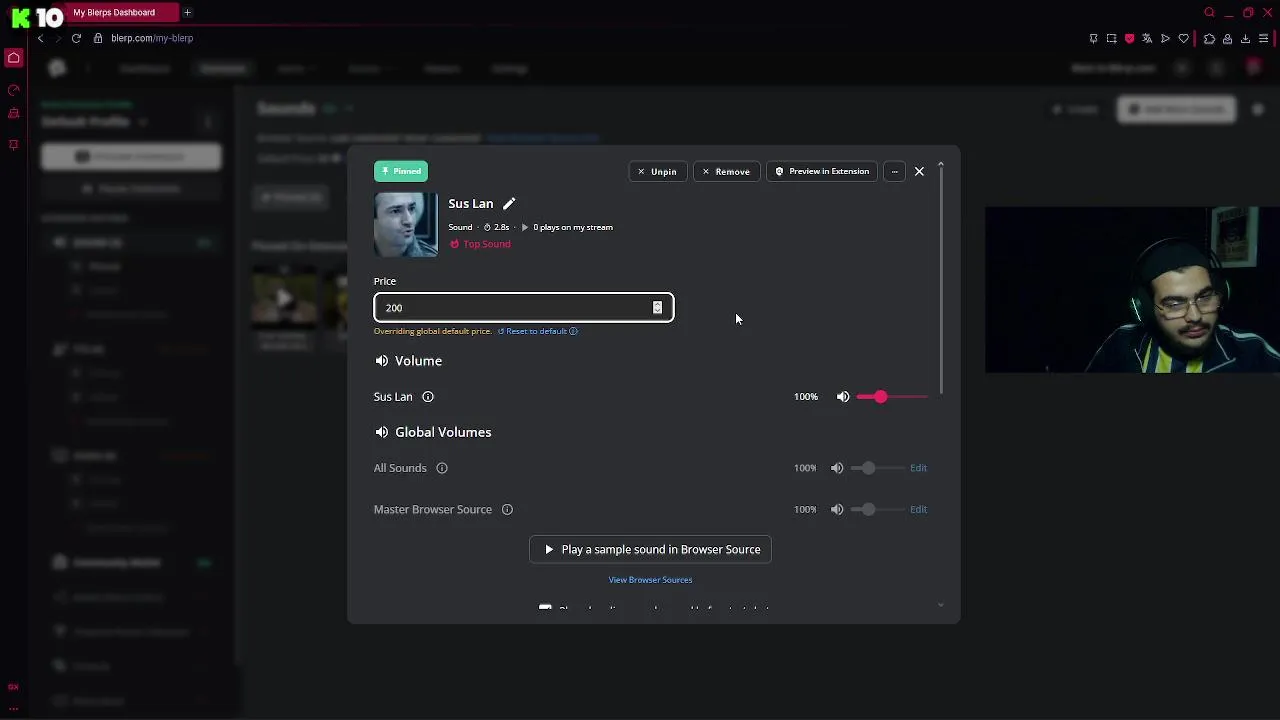
Task: Play a sample sound in Browser Source
Action: point(650,550)
